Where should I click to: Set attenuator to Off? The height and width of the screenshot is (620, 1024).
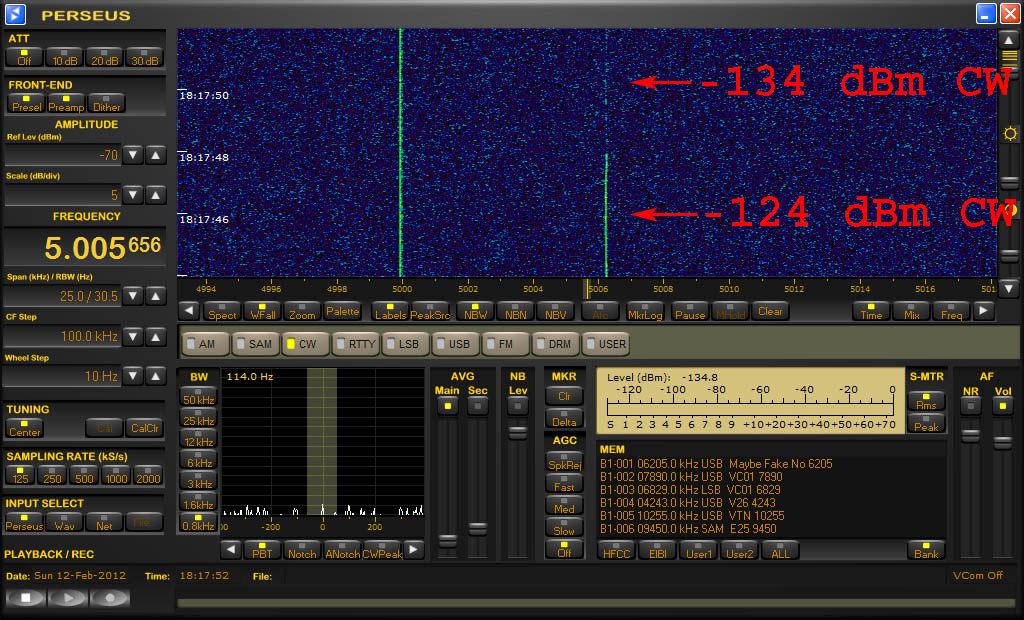pyautogui.click(x=24, y=57)
